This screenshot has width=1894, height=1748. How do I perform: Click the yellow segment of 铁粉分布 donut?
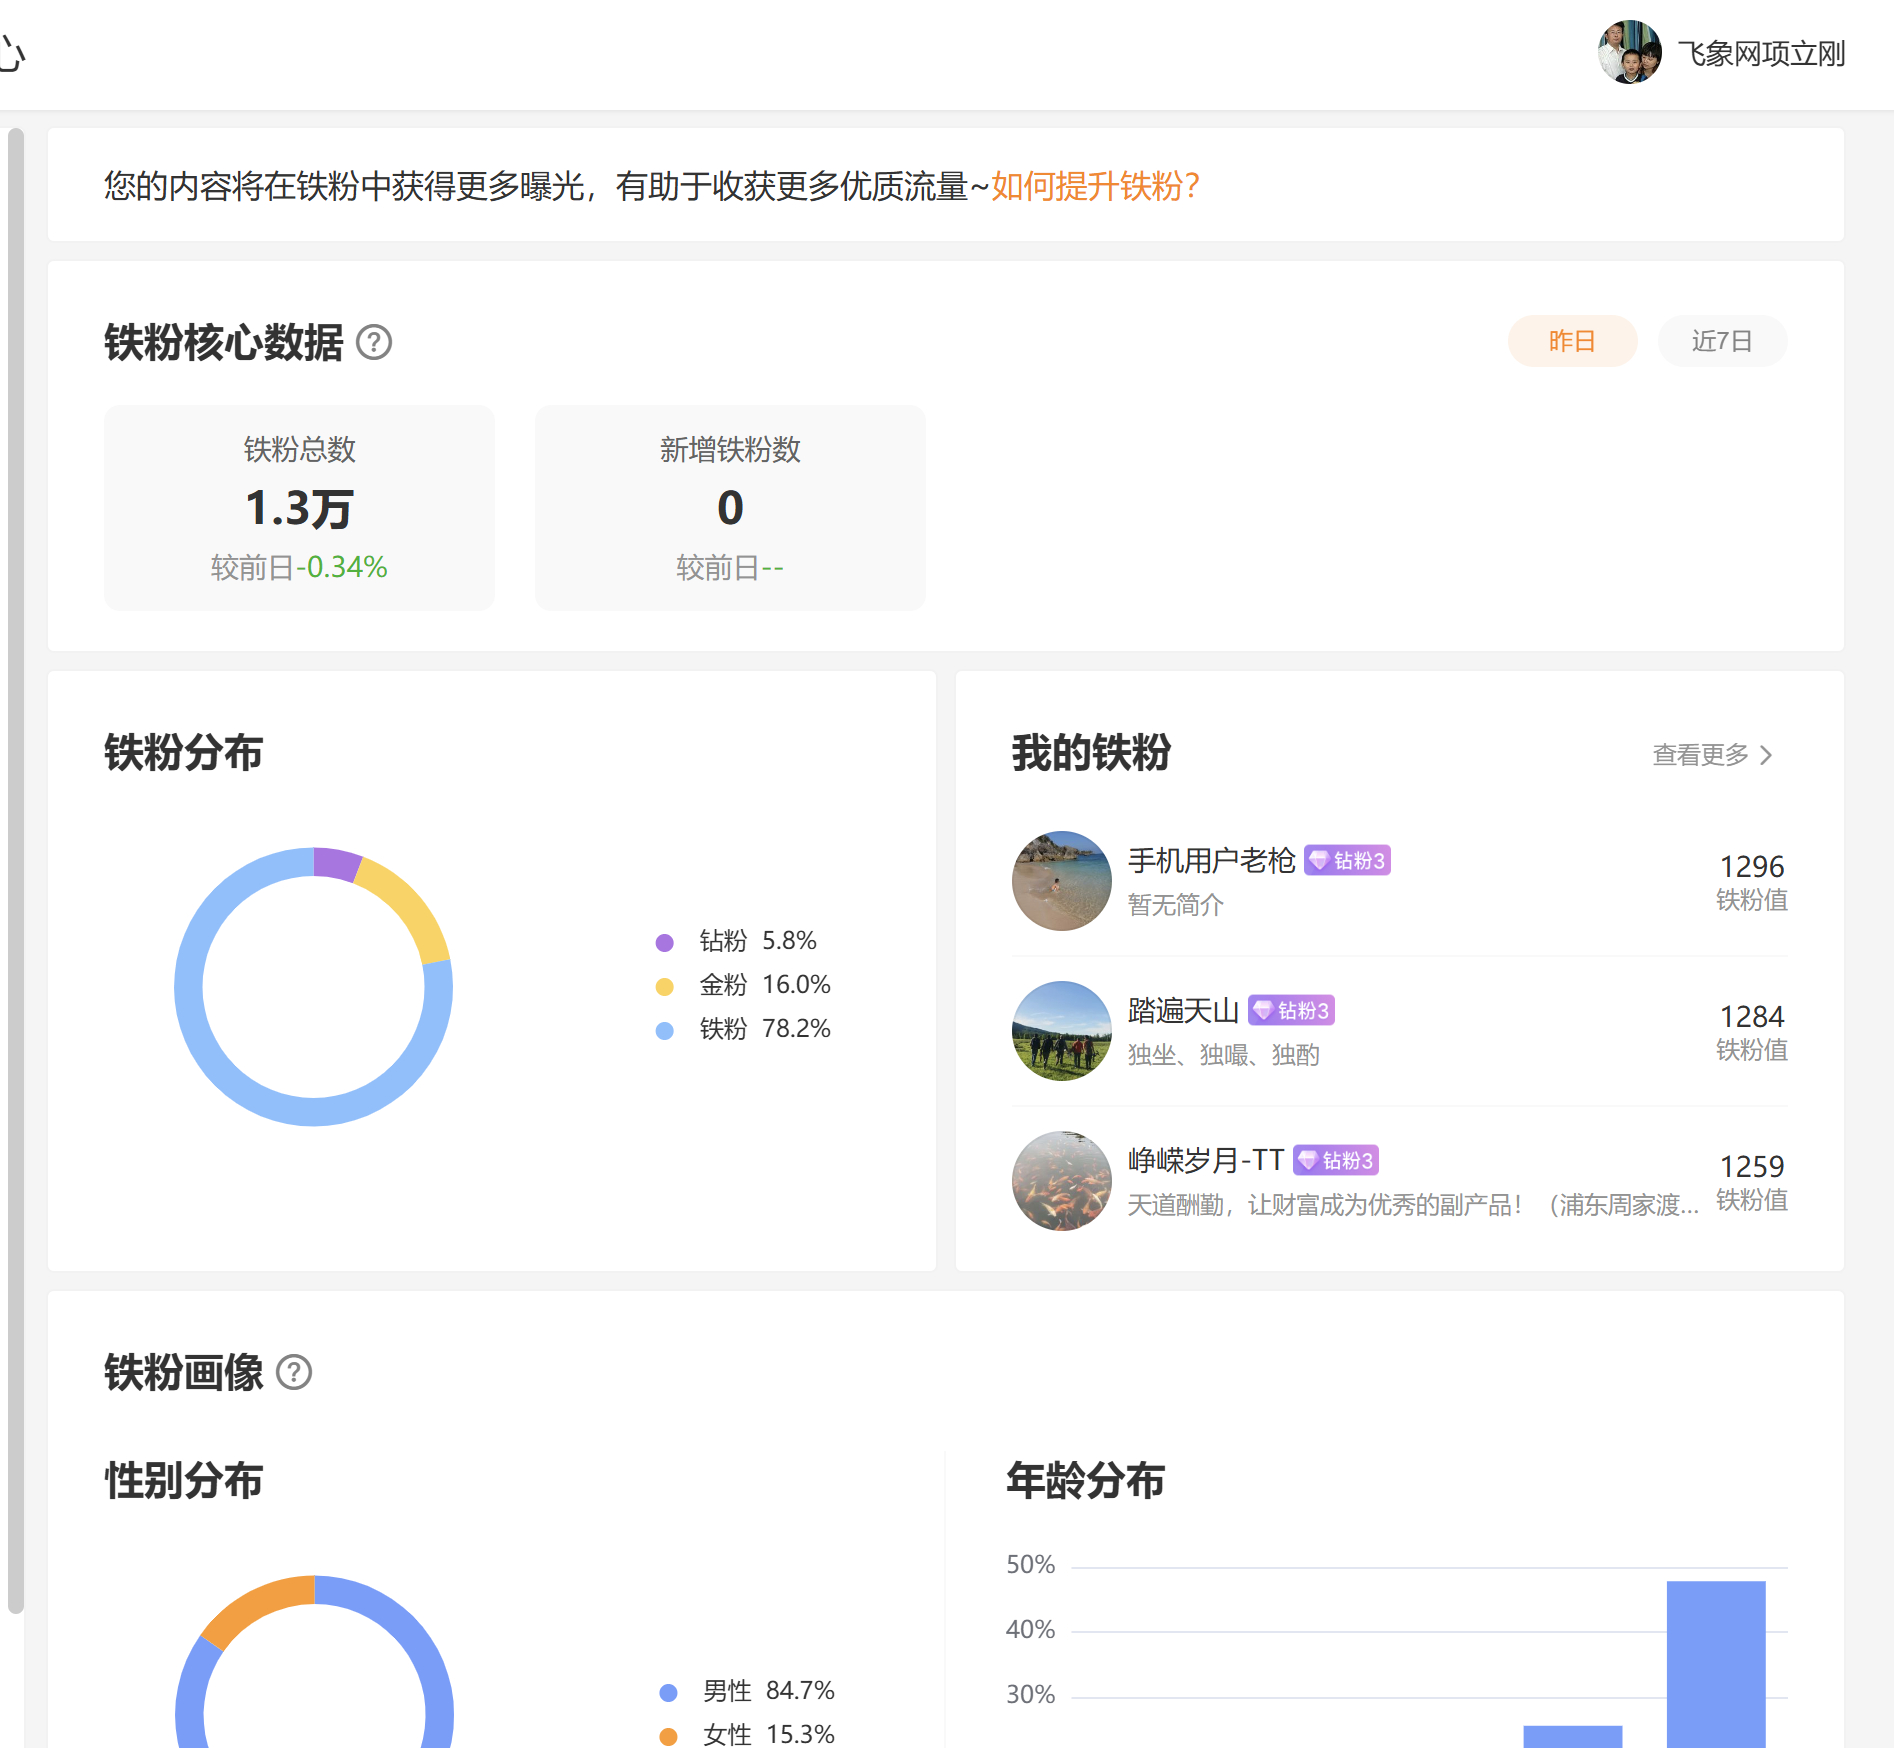pyautogui.click(x=412, y=902)
